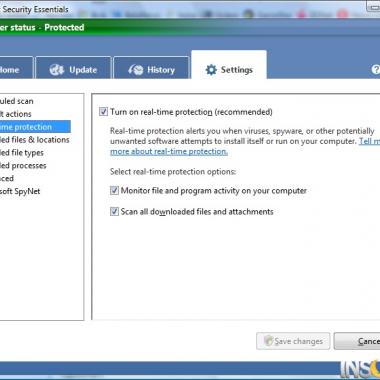Click the Security Essentials title bar text
The image size is (380, 380).
pos(35,9)
